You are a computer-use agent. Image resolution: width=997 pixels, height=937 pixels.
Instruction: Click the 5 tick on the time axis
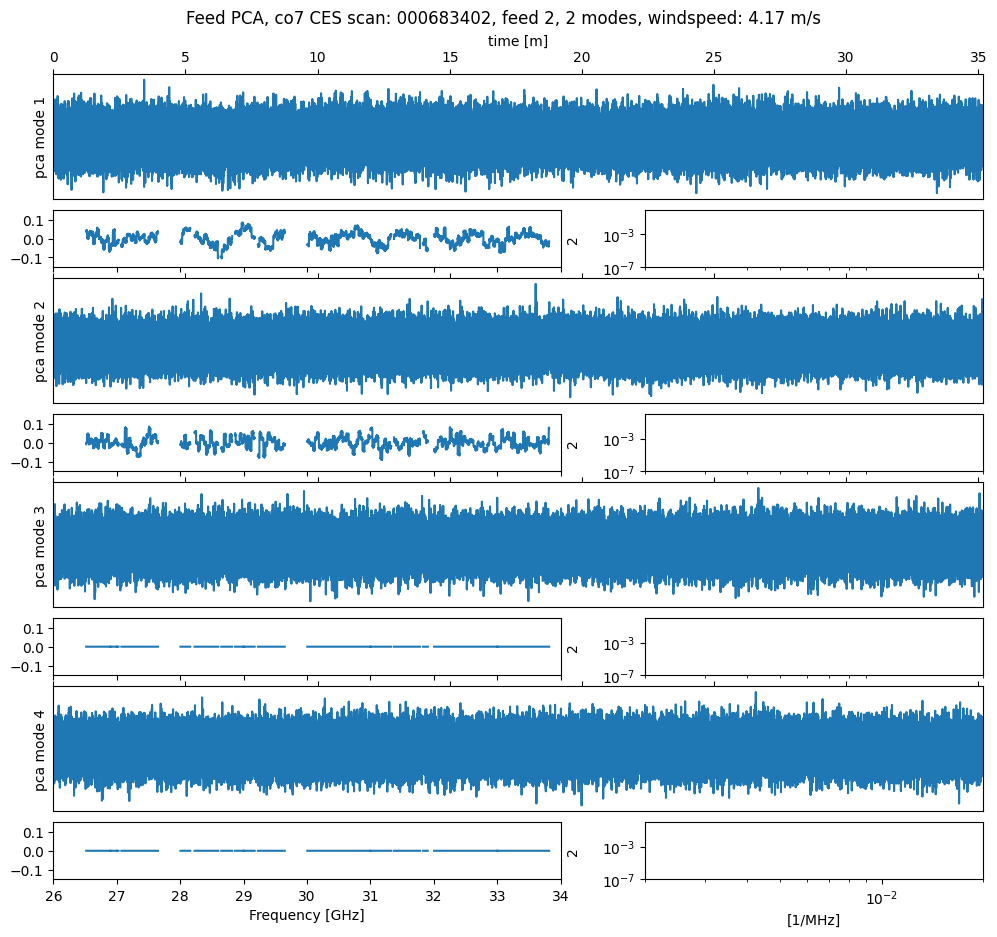point(185,59)
